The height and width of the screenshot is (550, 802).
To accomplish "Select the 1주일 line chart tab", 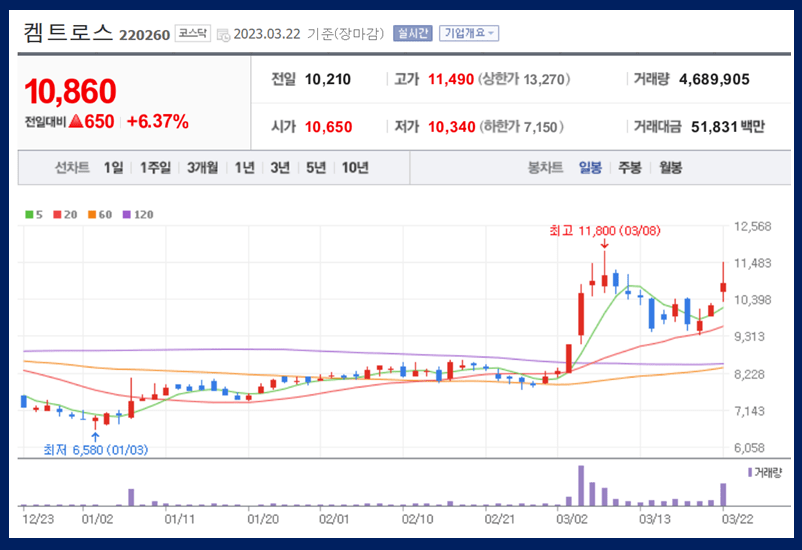I will [x=155, y=167].
